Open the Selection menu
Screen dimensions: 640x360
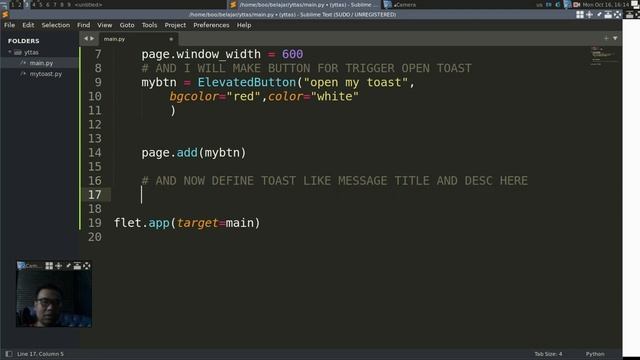56,25
